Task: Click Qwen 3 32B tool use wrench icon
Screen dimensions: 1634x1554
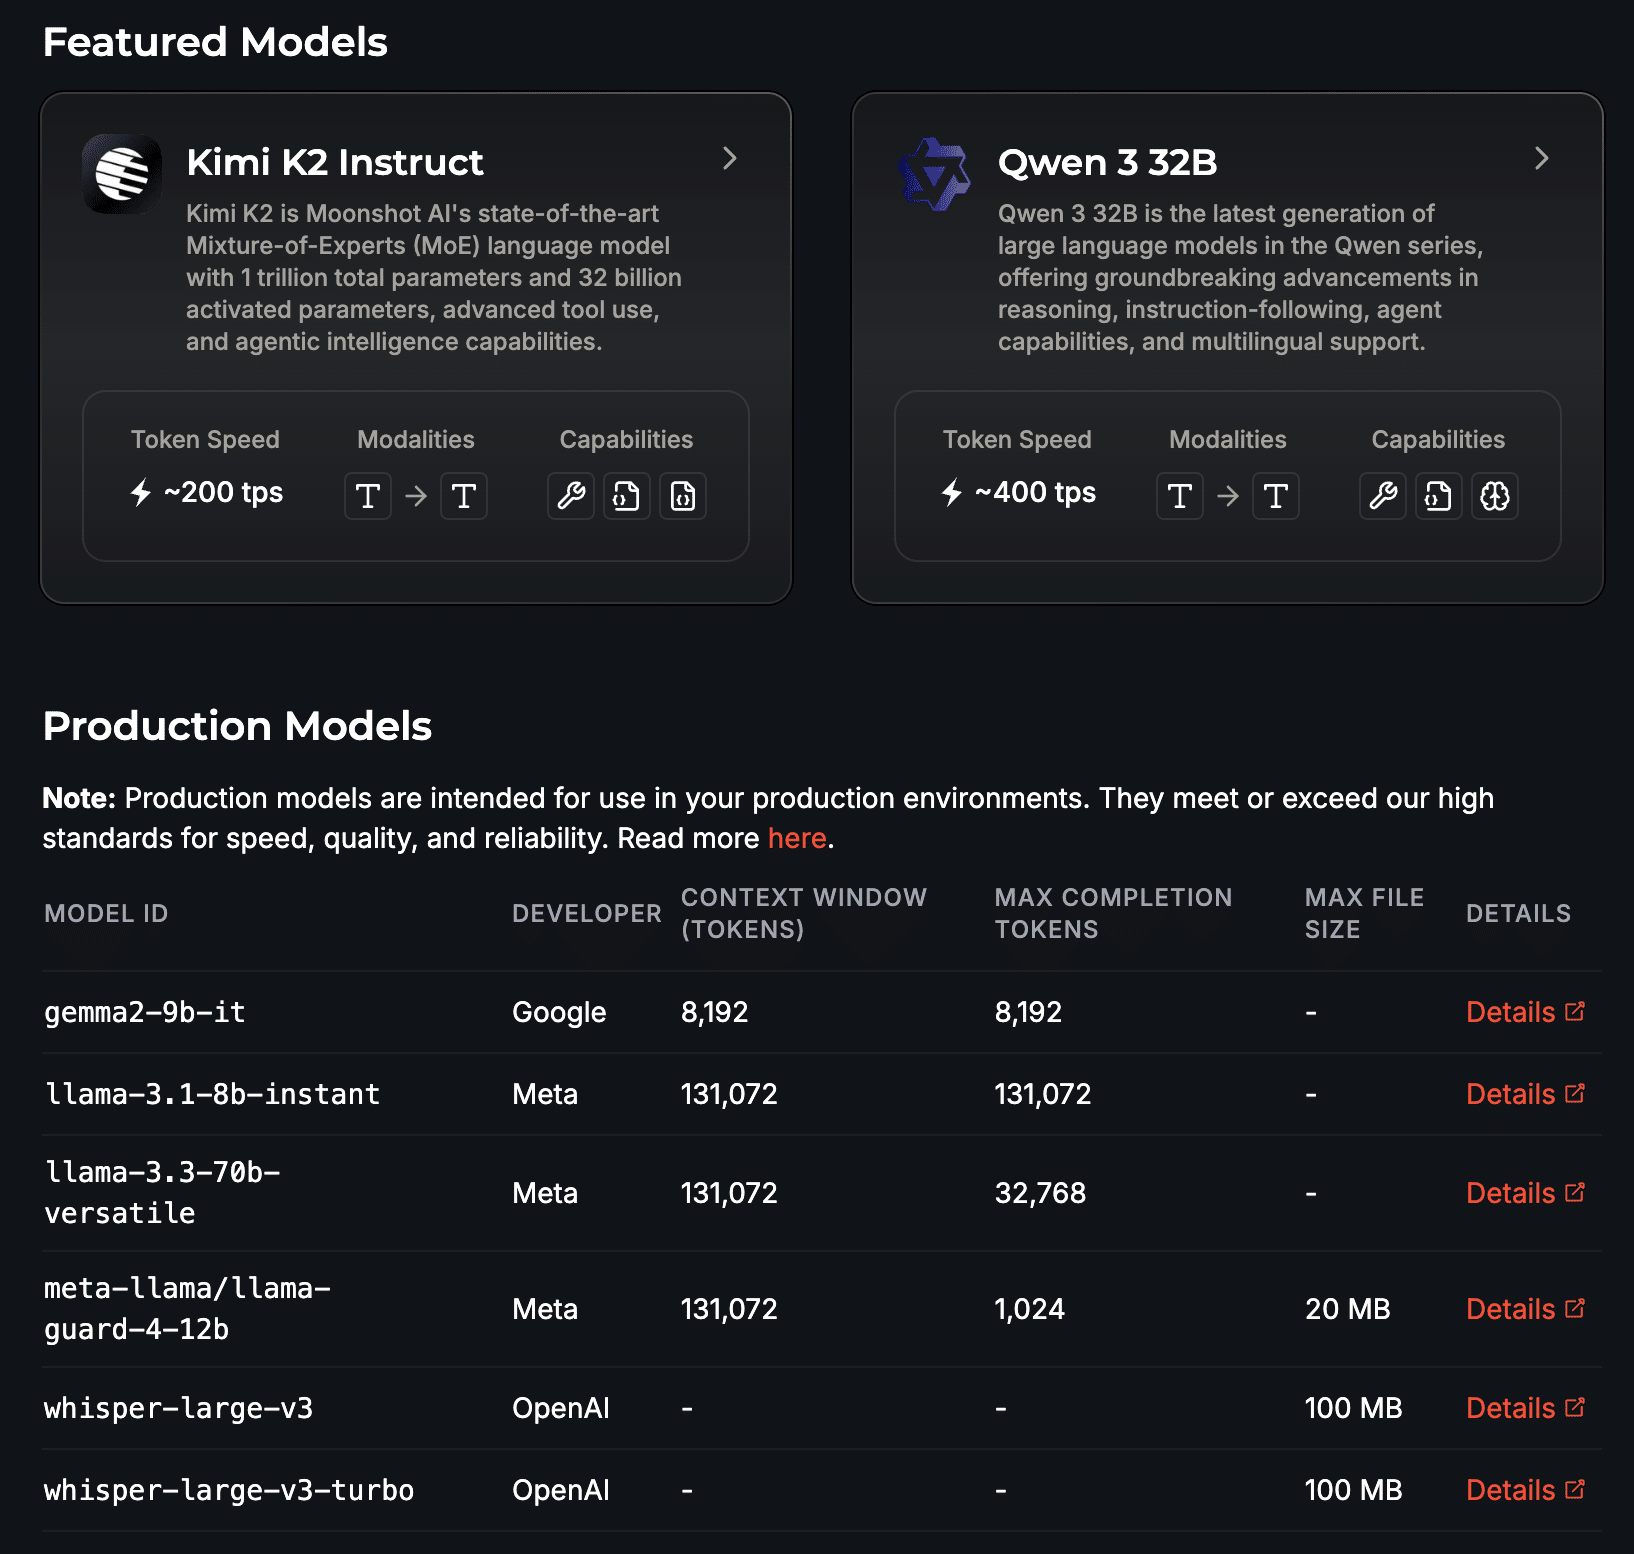Action: tap(1383, 496)
